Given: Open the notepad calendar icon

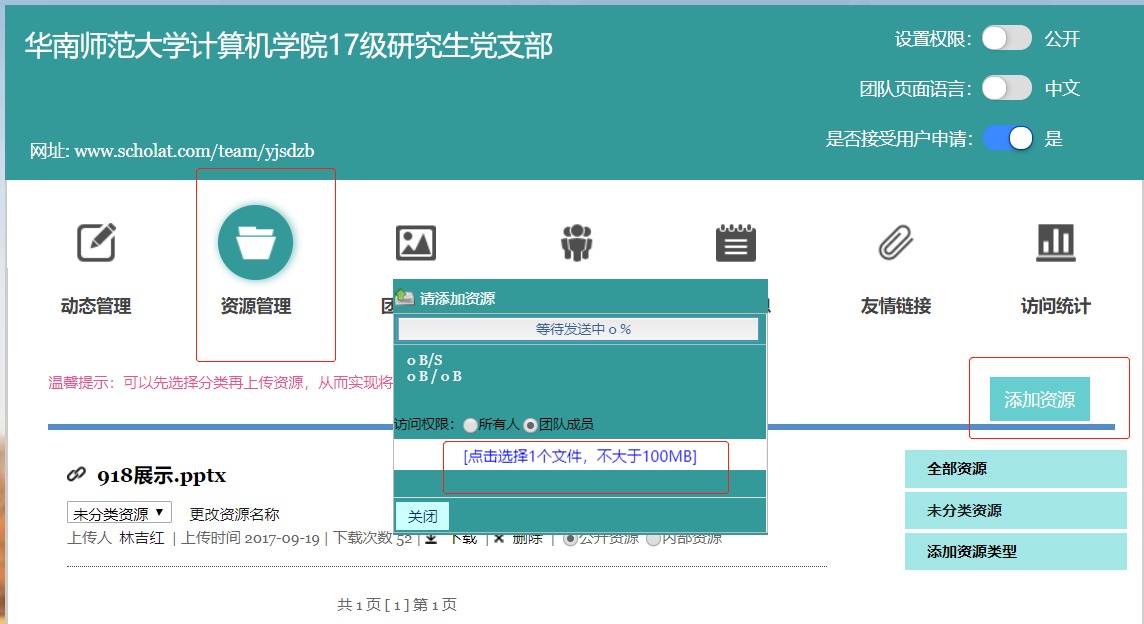Looking at the screenshot, I should point(736,243).
